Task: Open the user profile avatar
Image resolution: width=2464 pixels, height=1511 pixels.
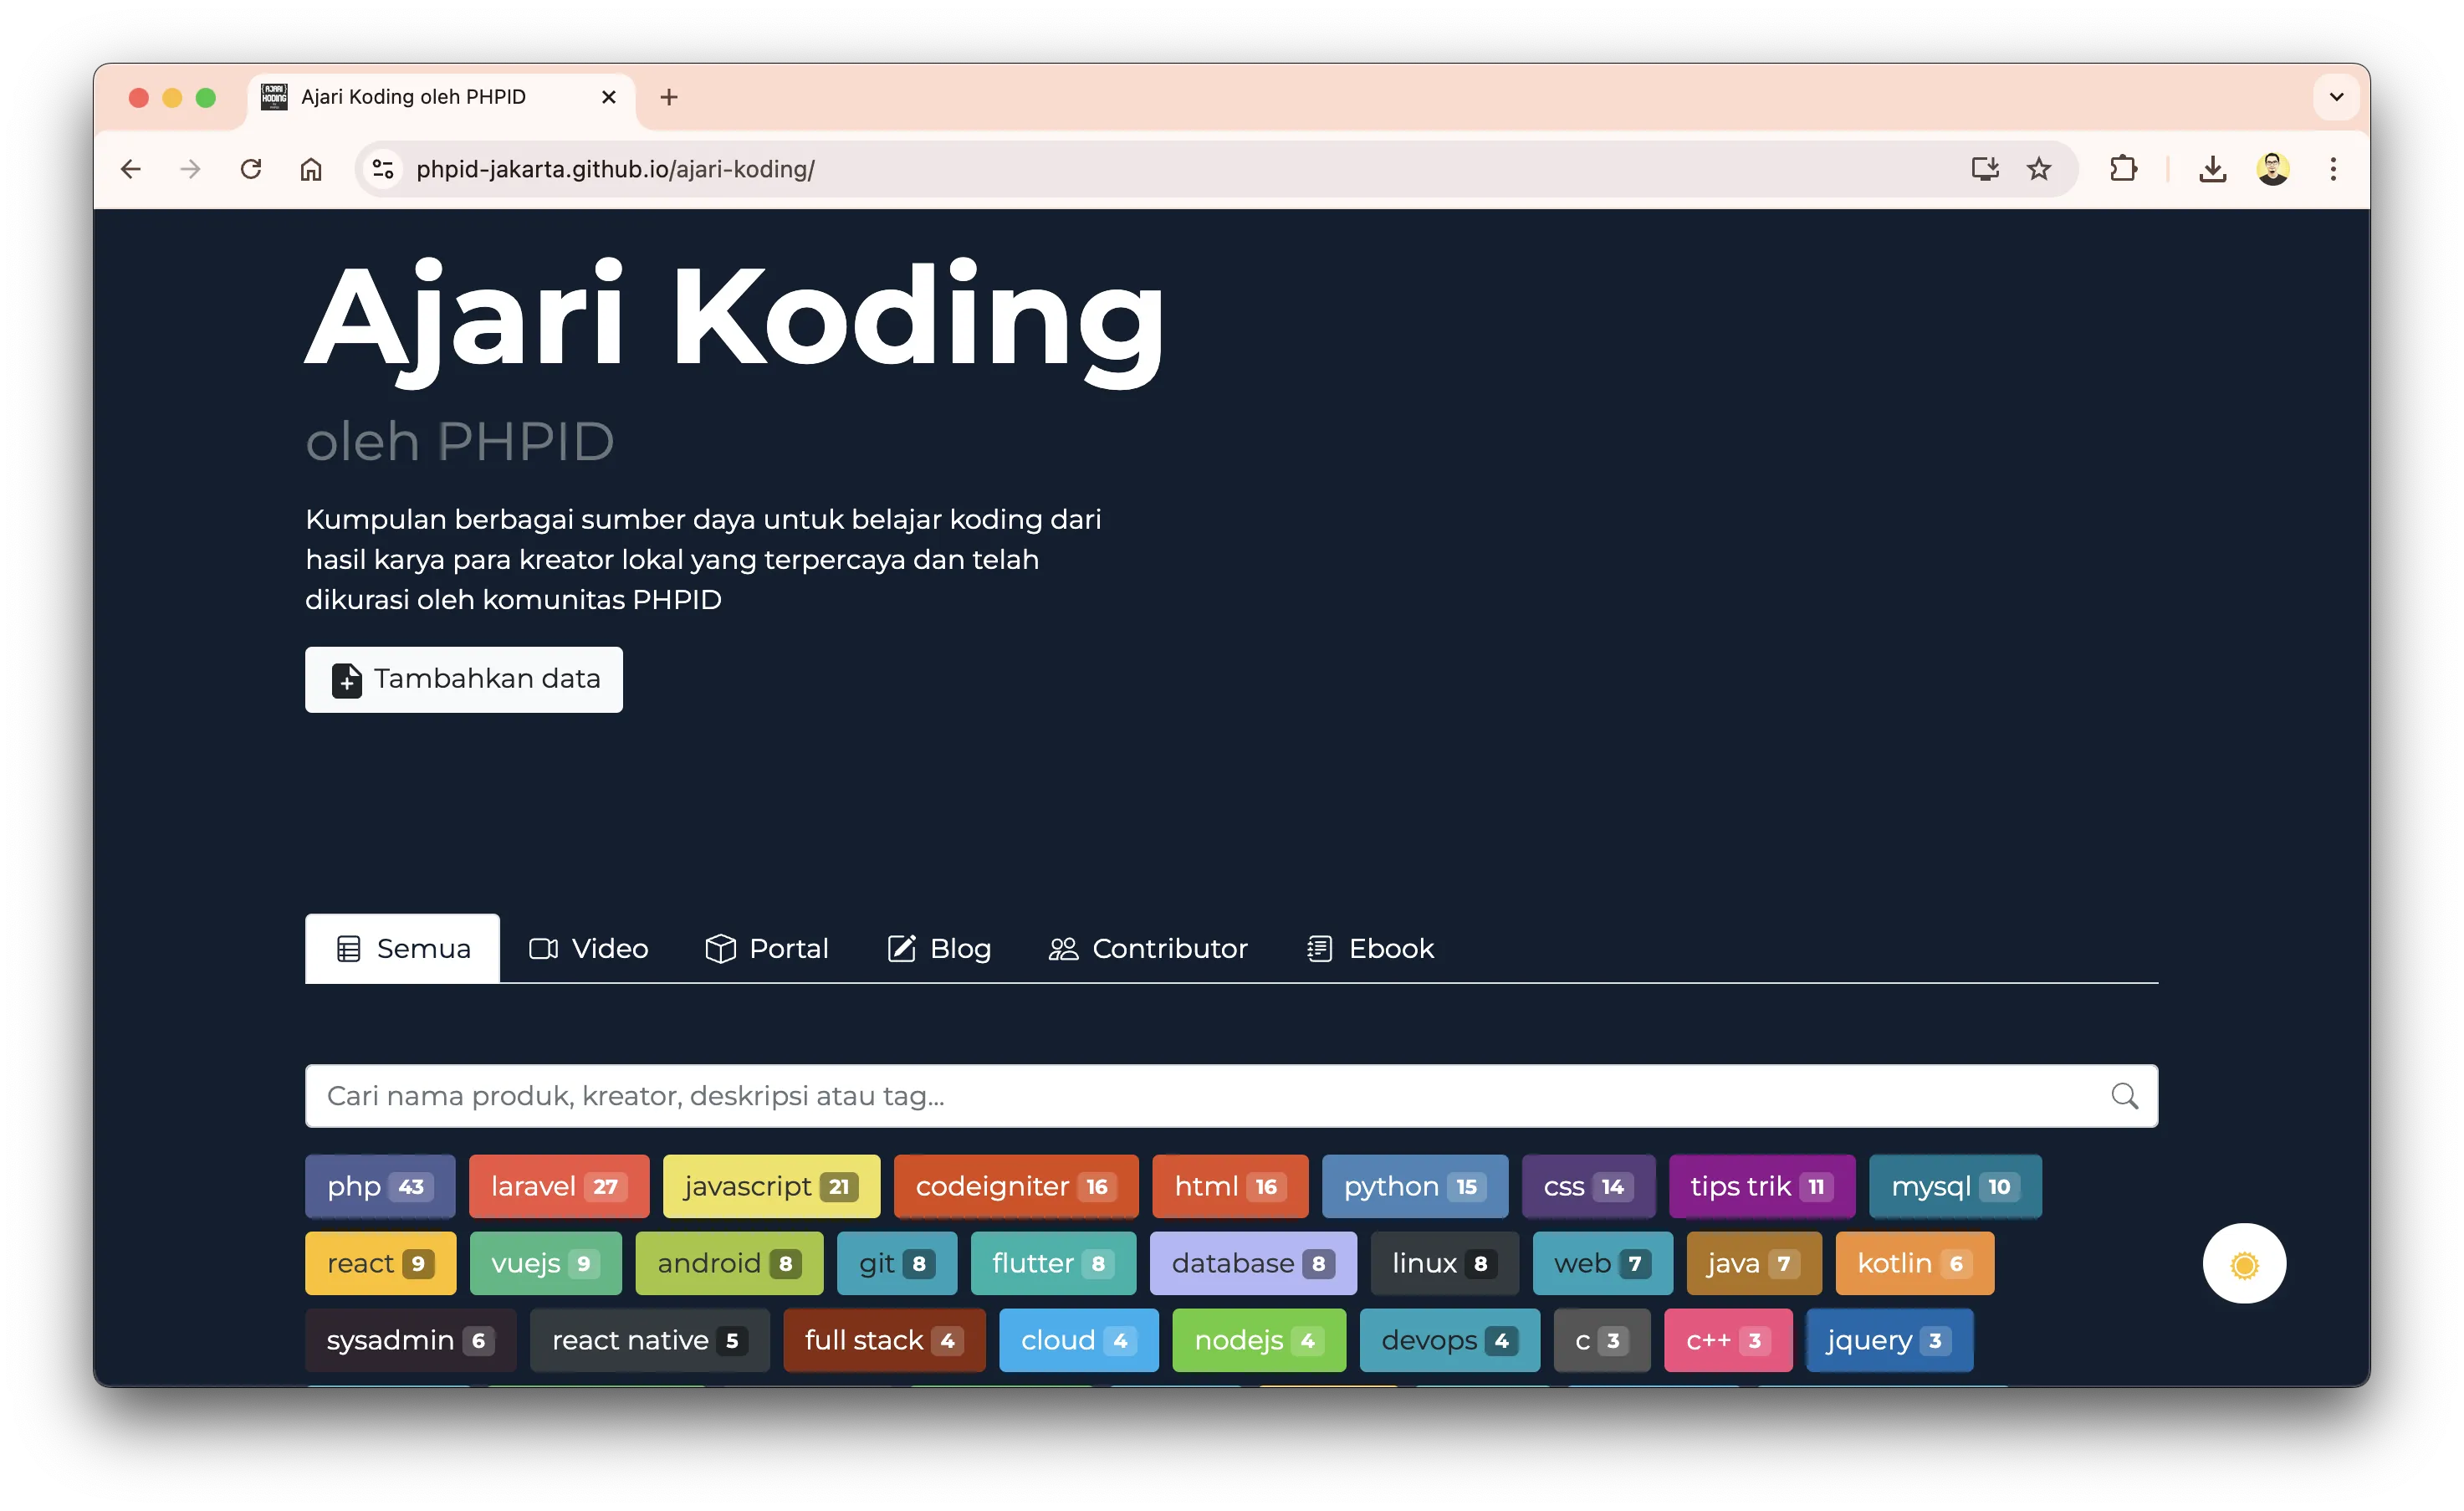Action: tap(2272, 169)
